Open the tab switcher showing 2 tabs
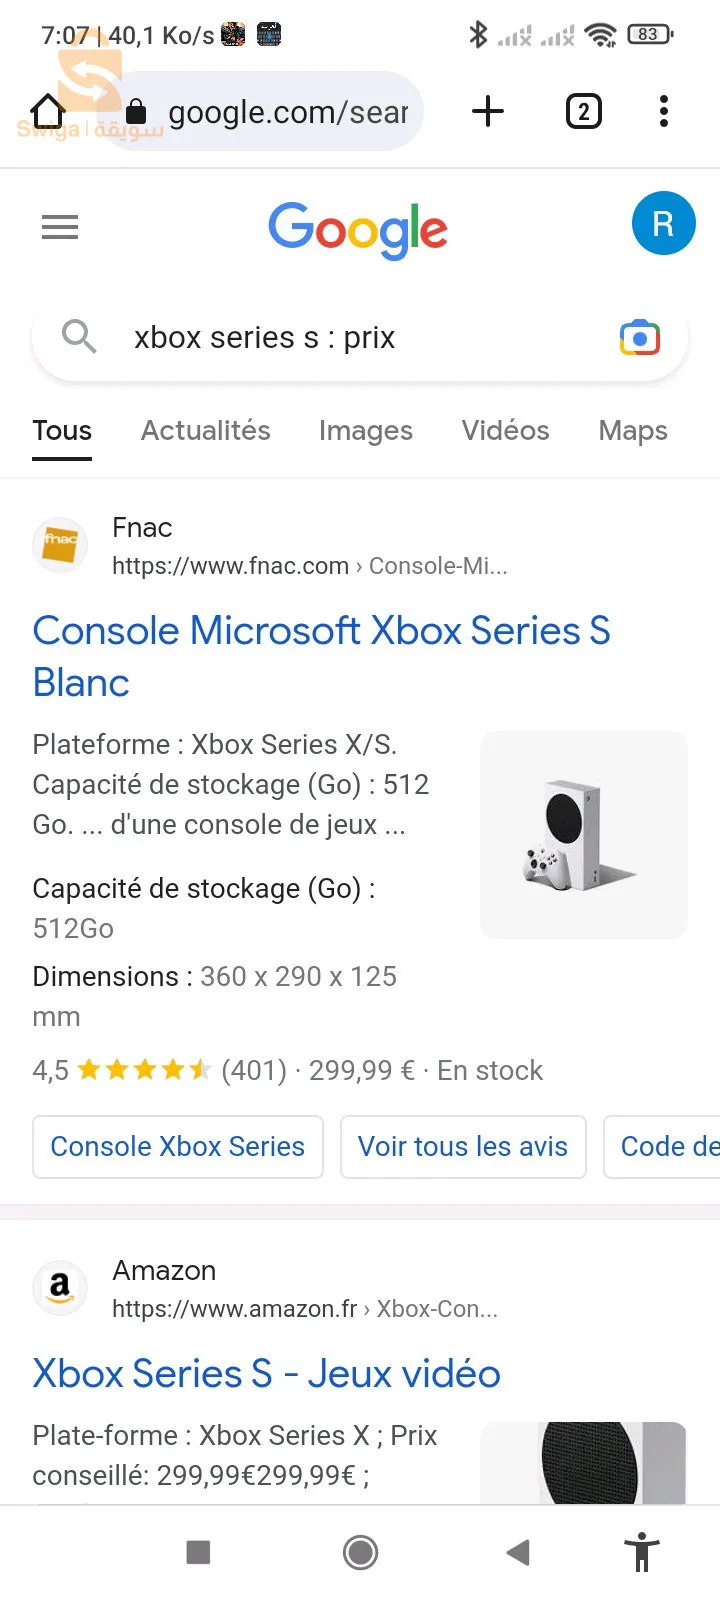 [584, 111]
